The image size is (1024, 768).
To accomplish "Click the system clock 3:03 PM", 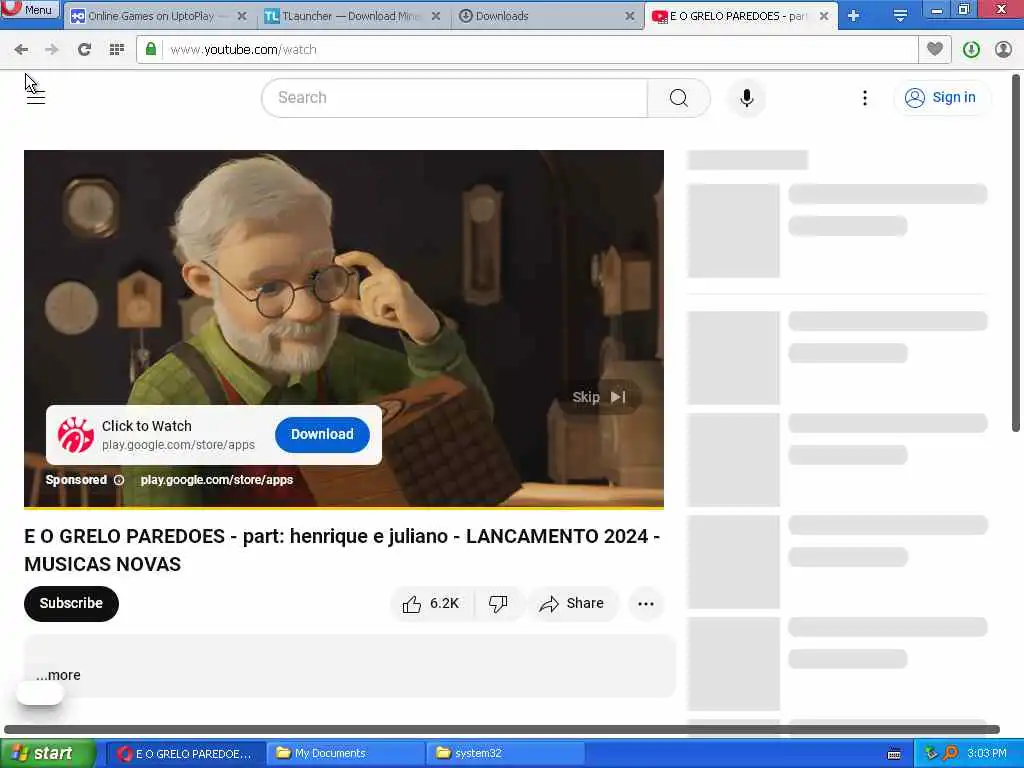I will tap(987, 754).
